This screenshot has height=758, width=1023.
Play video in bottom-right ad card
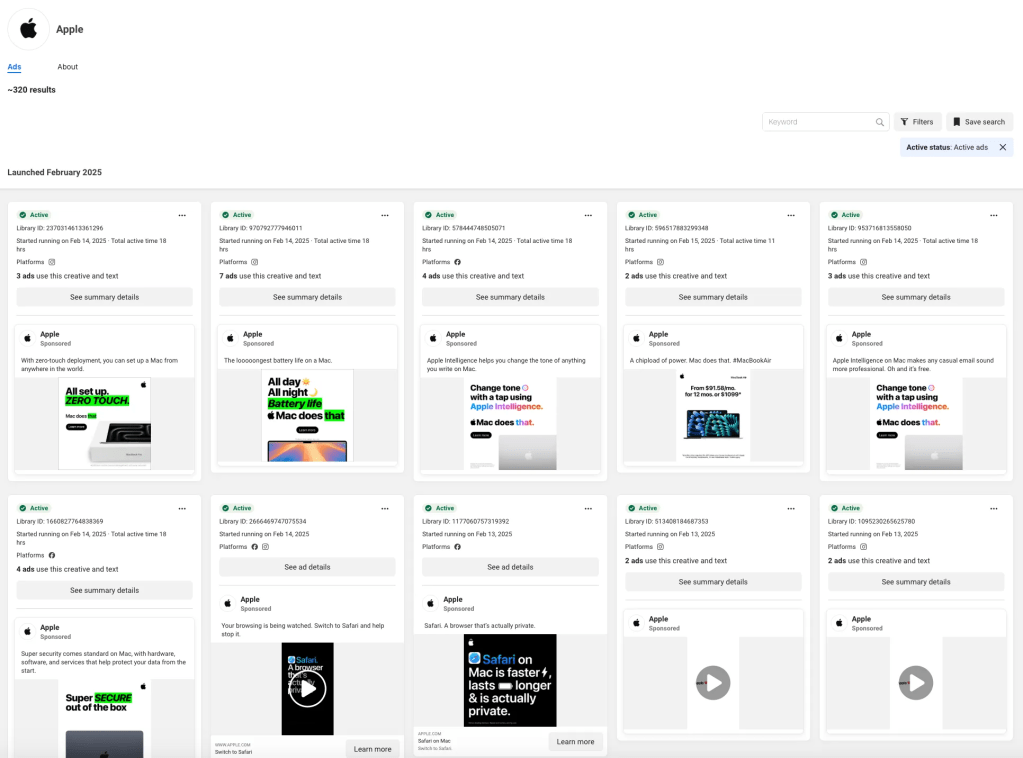coord(916,683)
